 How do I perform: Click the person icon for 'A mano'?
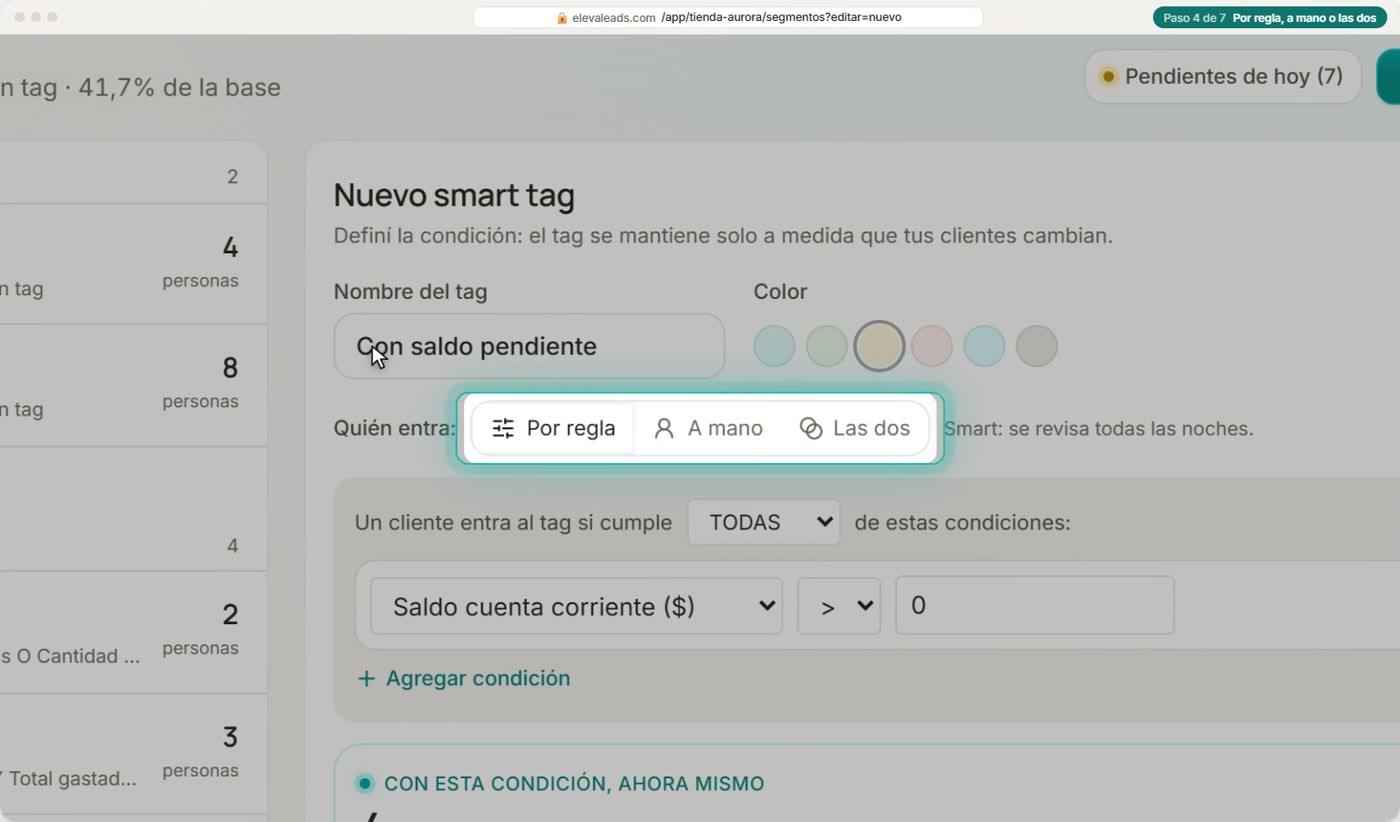pos(664,428)
